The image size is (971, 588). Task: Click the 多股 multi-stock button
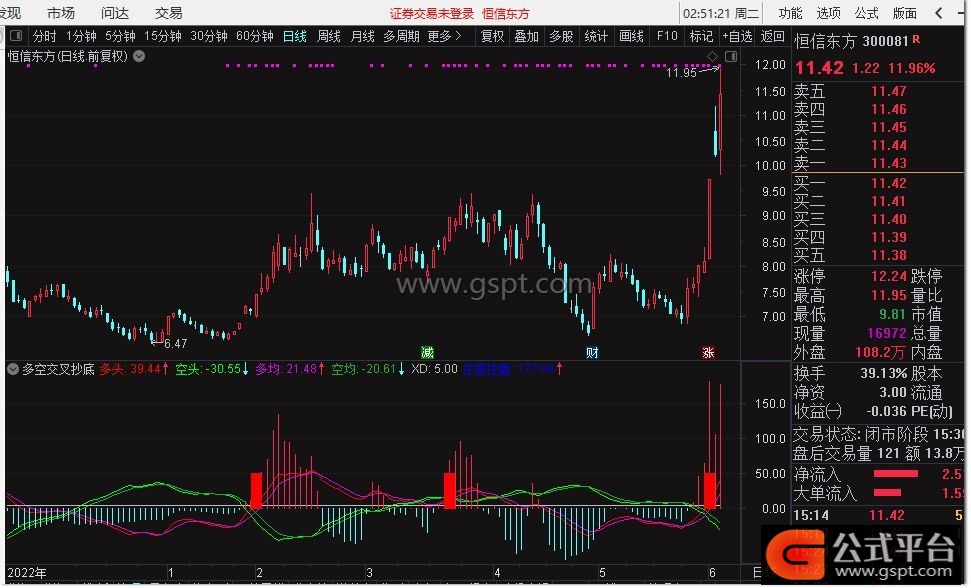(x=561, y=37)
